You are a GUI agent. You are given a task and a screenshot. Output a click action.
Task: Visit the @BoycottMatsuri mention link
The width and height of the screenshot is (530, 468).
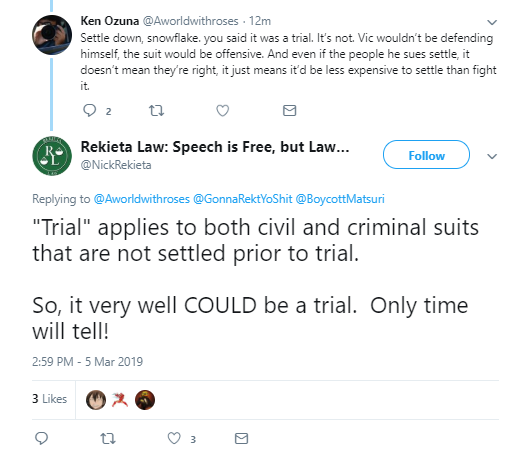tap(340, 199)
